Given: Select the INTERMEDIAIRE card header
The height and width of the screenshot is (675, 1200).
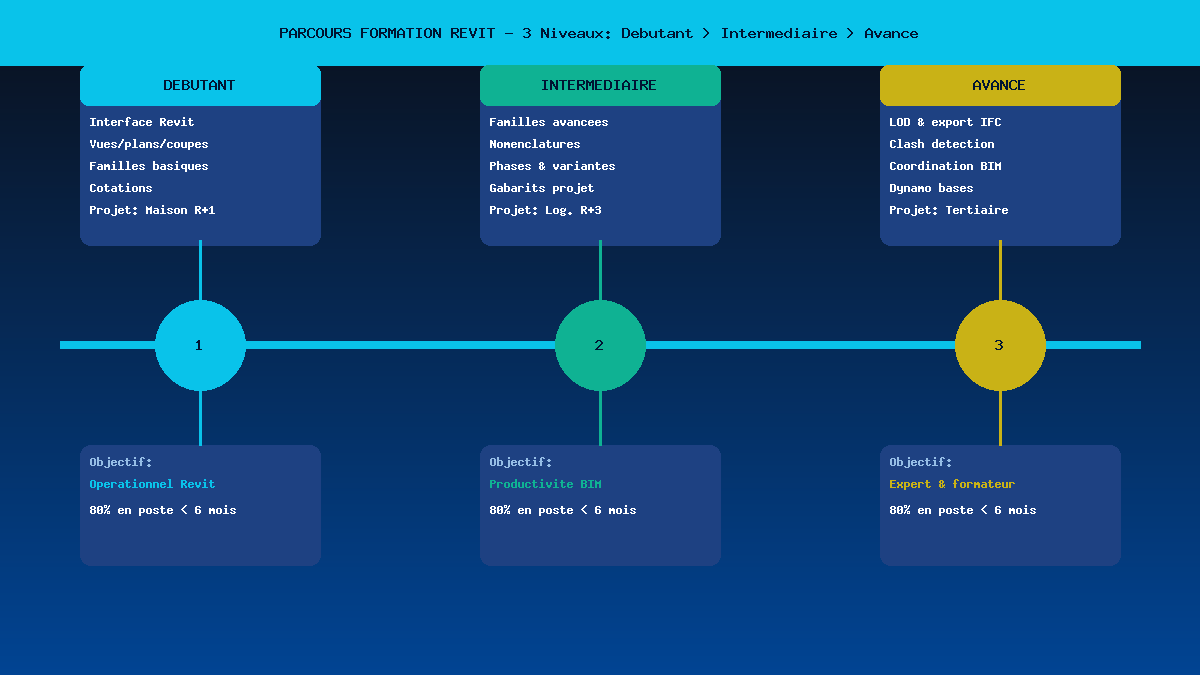Looking at the screenshot, I should (x=600, y=85).
